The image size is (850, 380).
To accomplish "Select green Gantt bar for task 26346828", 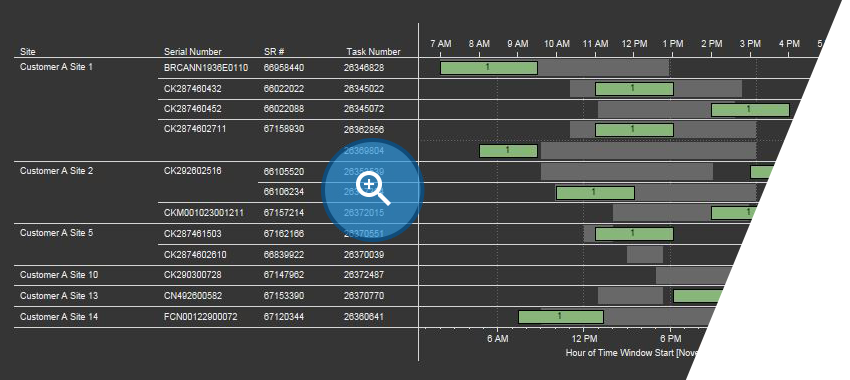I will coord(488,68).
